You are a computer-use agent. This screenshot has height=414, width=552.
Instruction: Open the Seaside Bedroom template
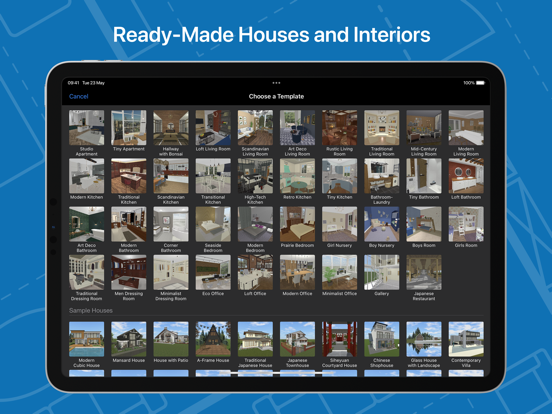tap(213, 224)
